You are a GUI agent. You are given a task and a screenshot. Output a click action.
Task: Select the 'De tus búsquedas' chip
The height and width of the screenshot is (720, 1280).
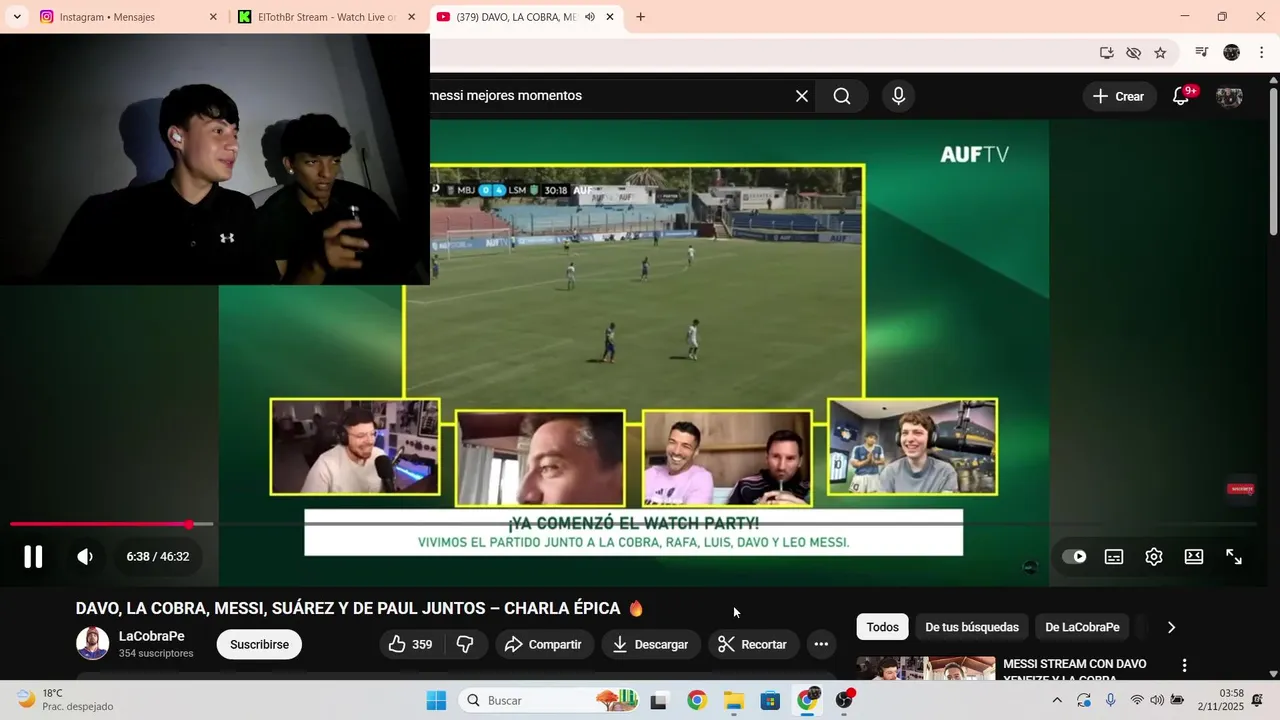point(972,627)
